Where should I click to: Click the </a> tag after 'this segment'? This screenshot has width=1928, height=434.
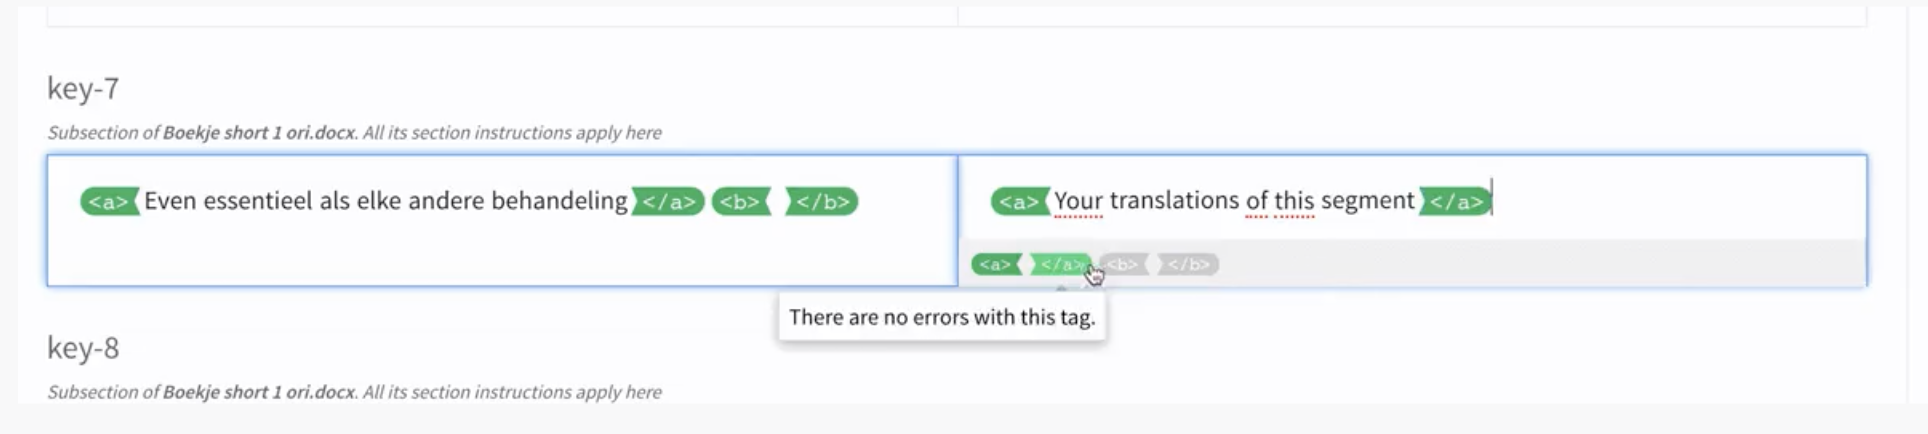click(1455, 201)
